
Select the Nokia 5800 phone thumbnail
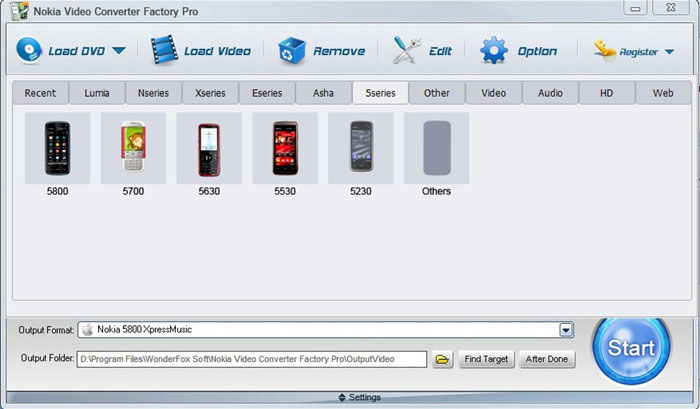tap(58, 148)
